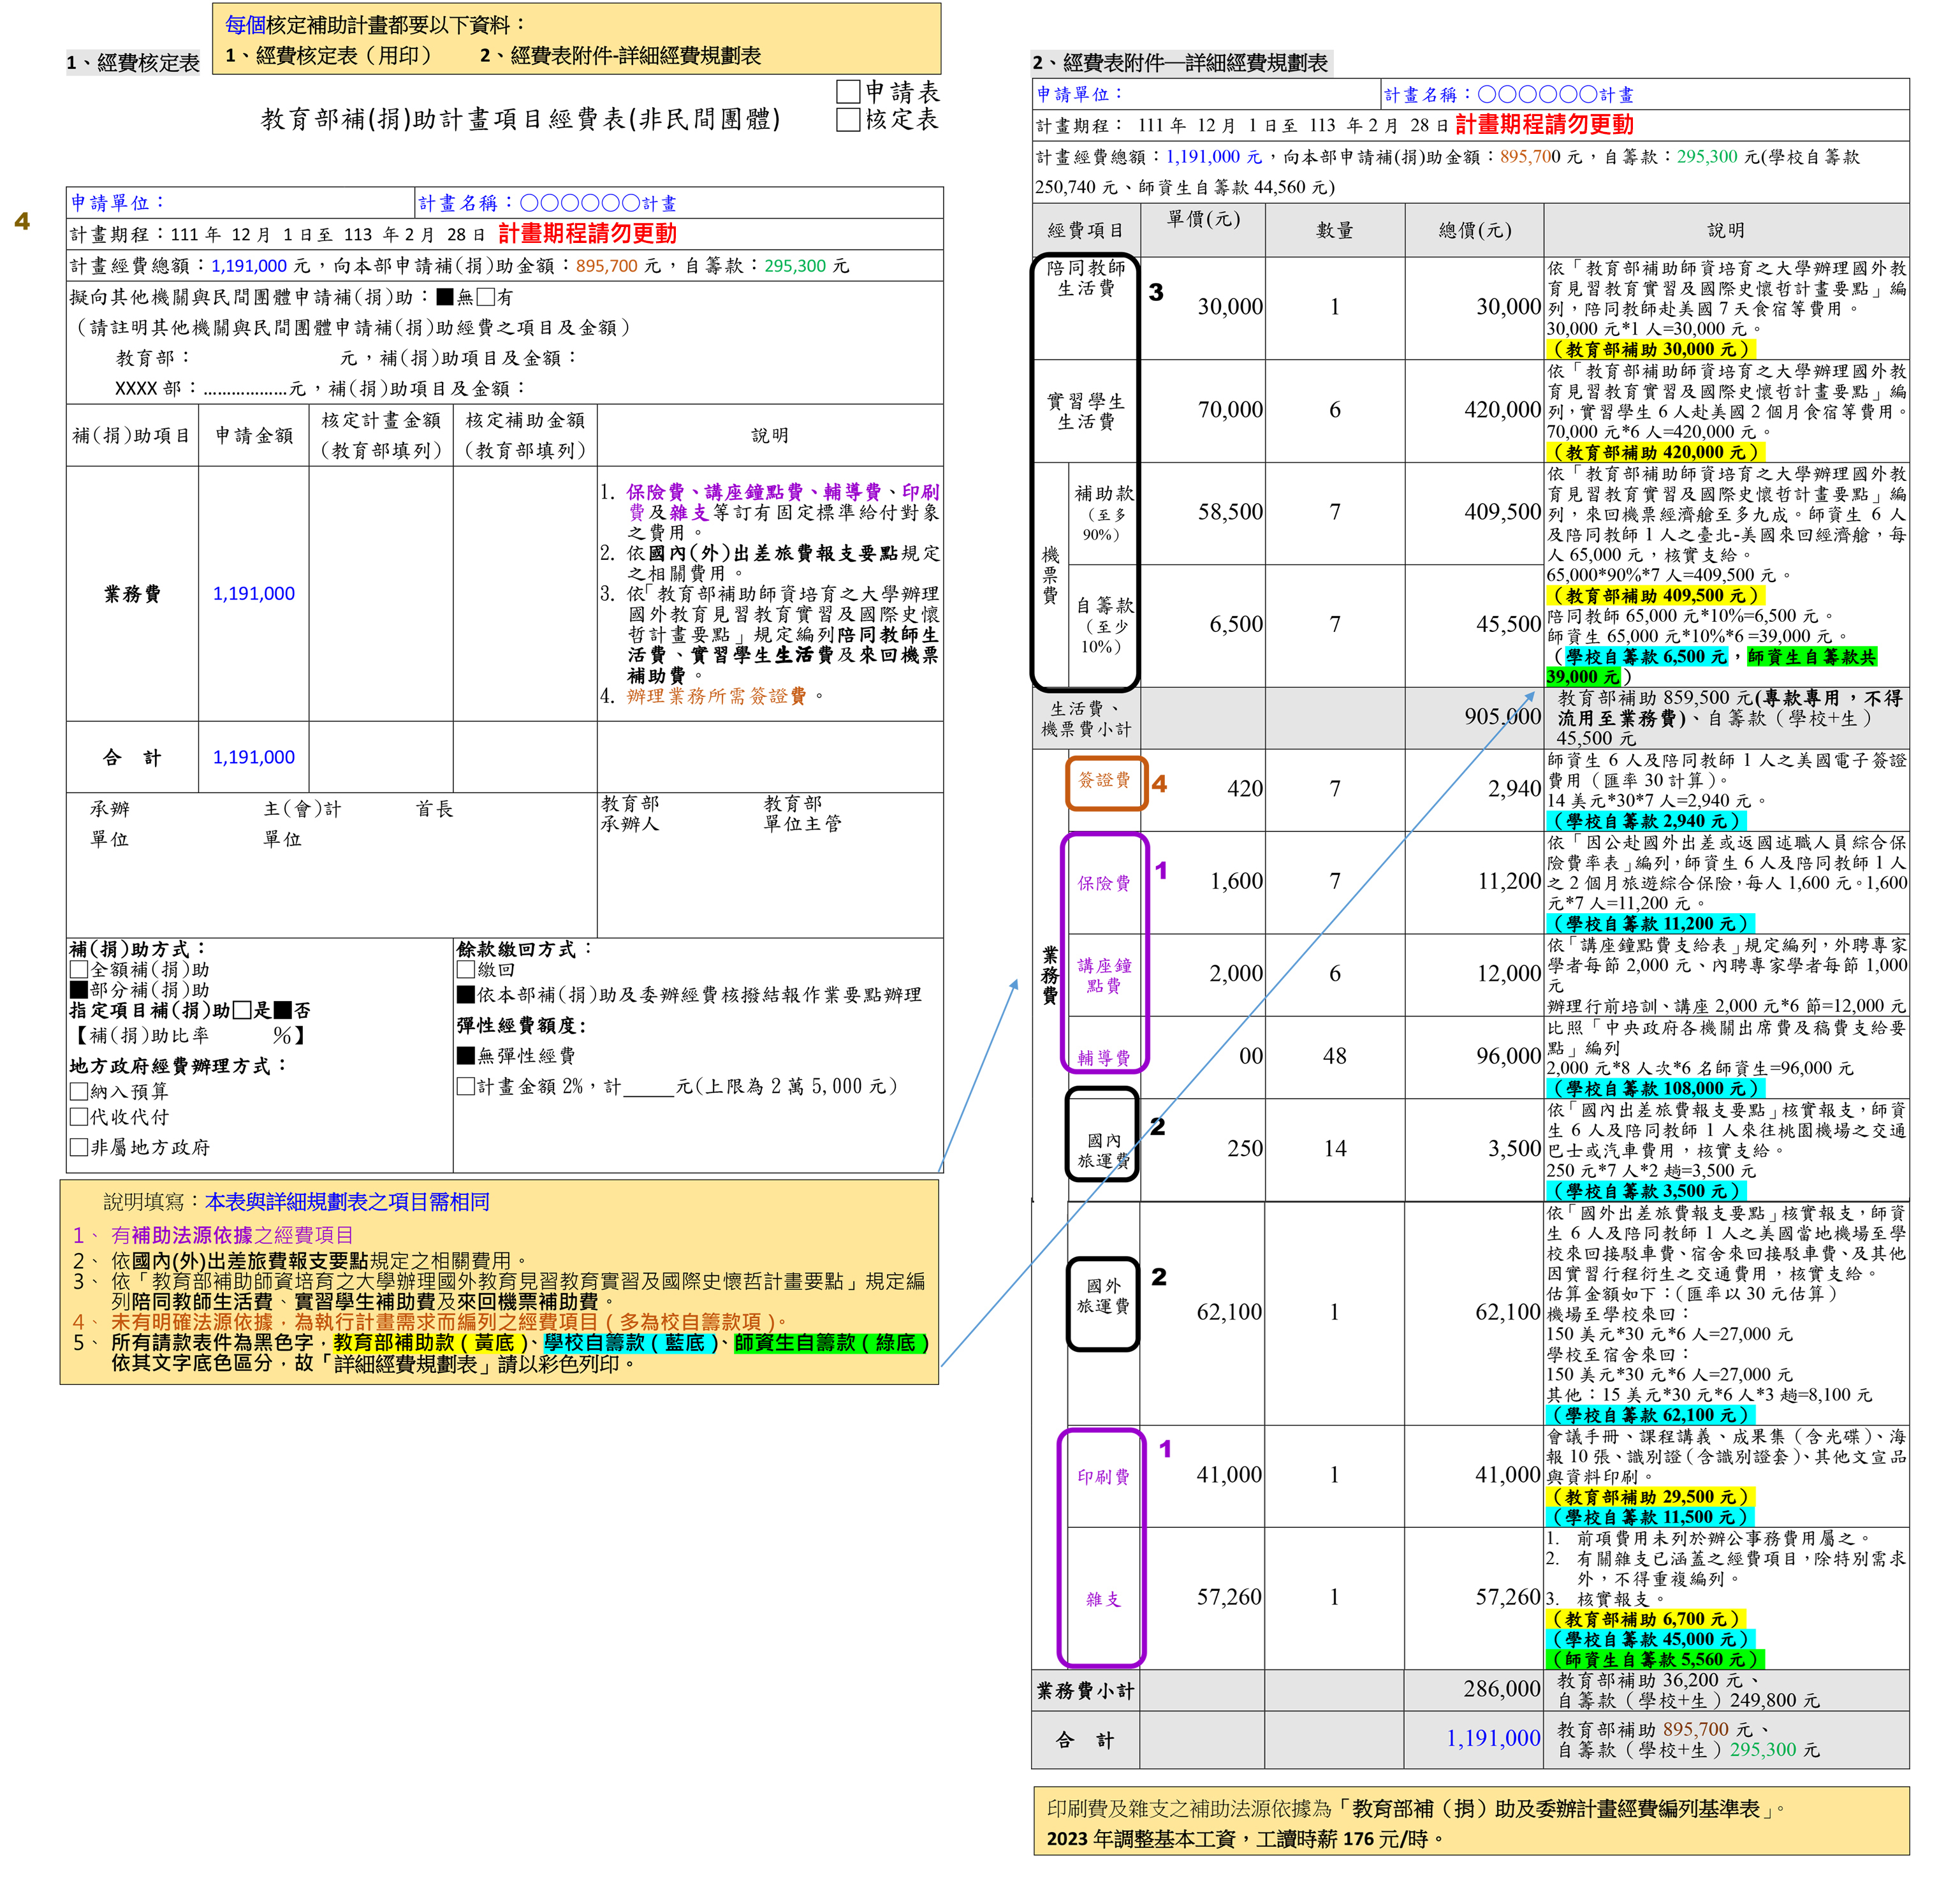
Task: Click the 96,000 total in 輔導費 row
Action: click(x=1509, y=1056)
